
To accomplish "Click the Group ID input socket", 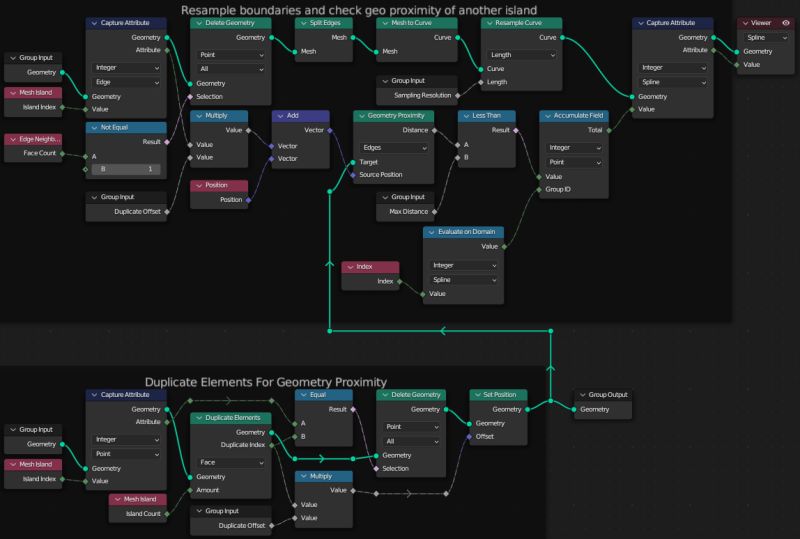I will [539, 189].
